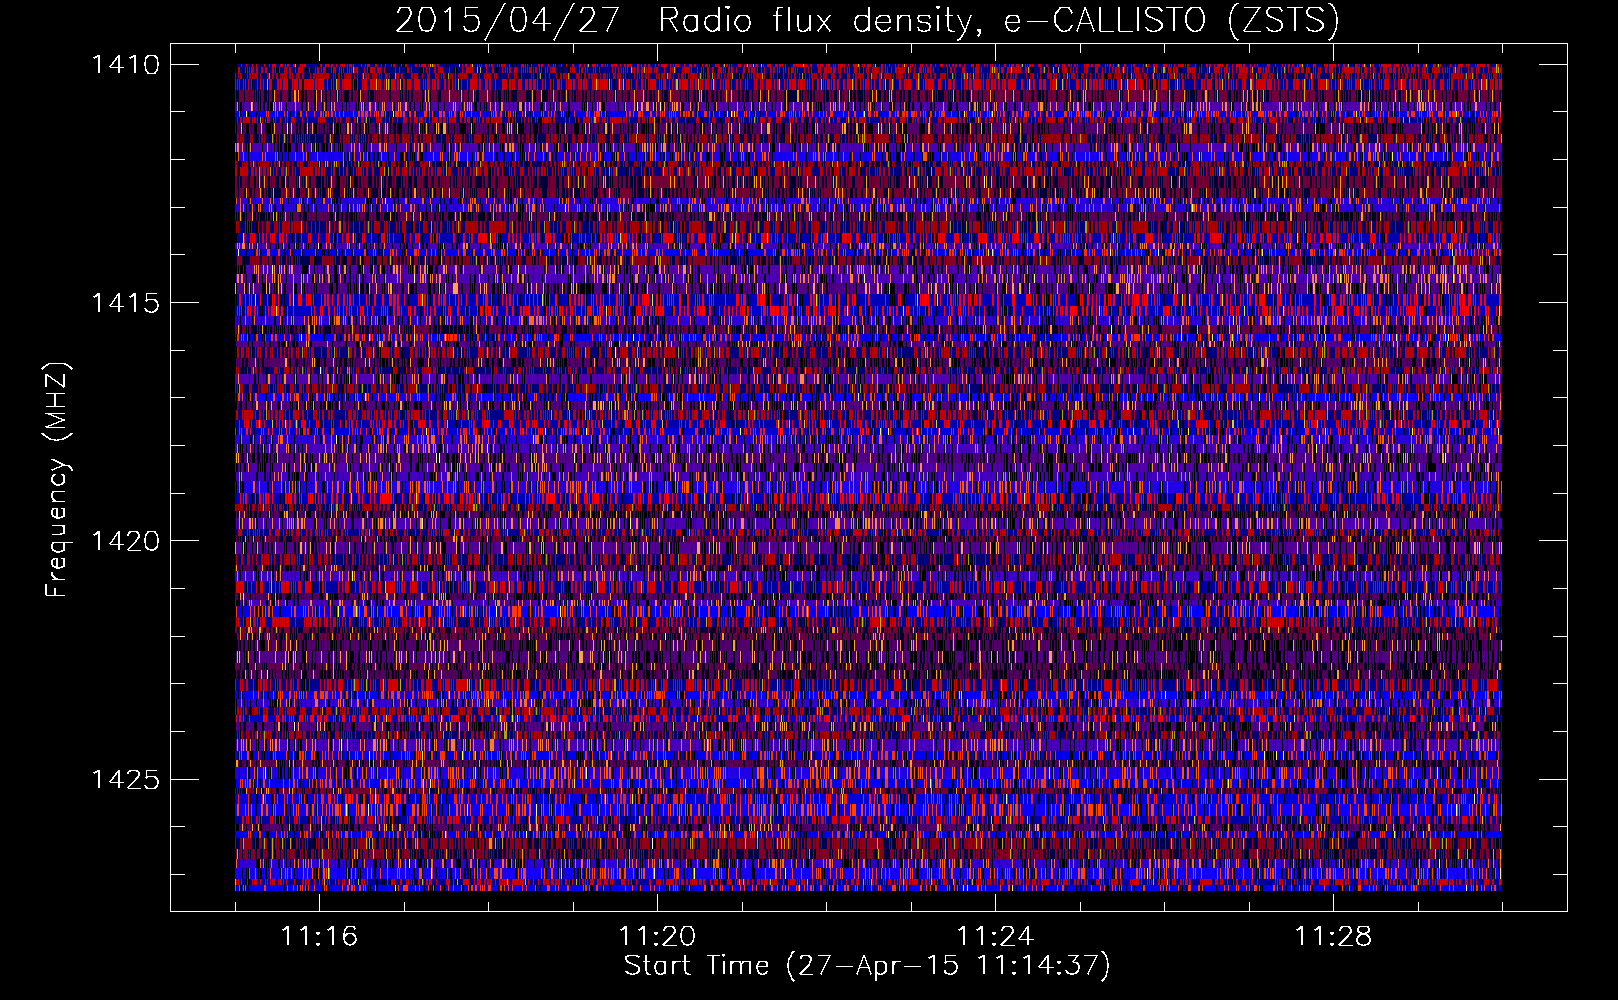The width and height of the screenshot is (1618, 1000).
Task: Click the 11:16 time tick label
Action: pyautogui.click(x=319, y=936)
